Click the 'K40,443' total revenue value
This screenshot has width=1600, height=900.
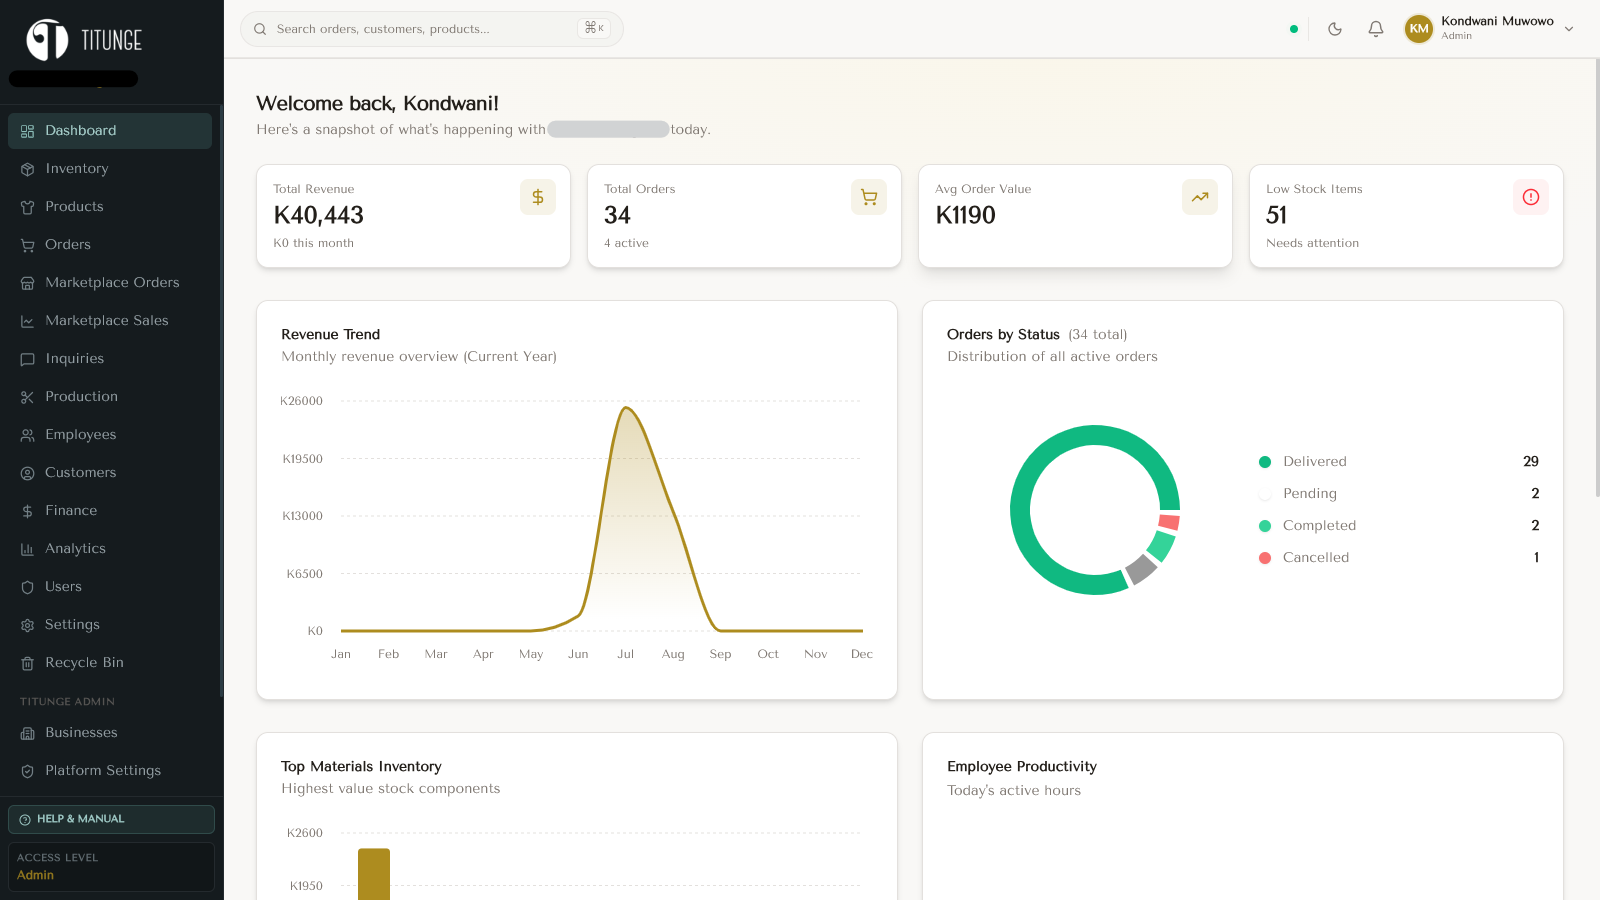[318, 215]
